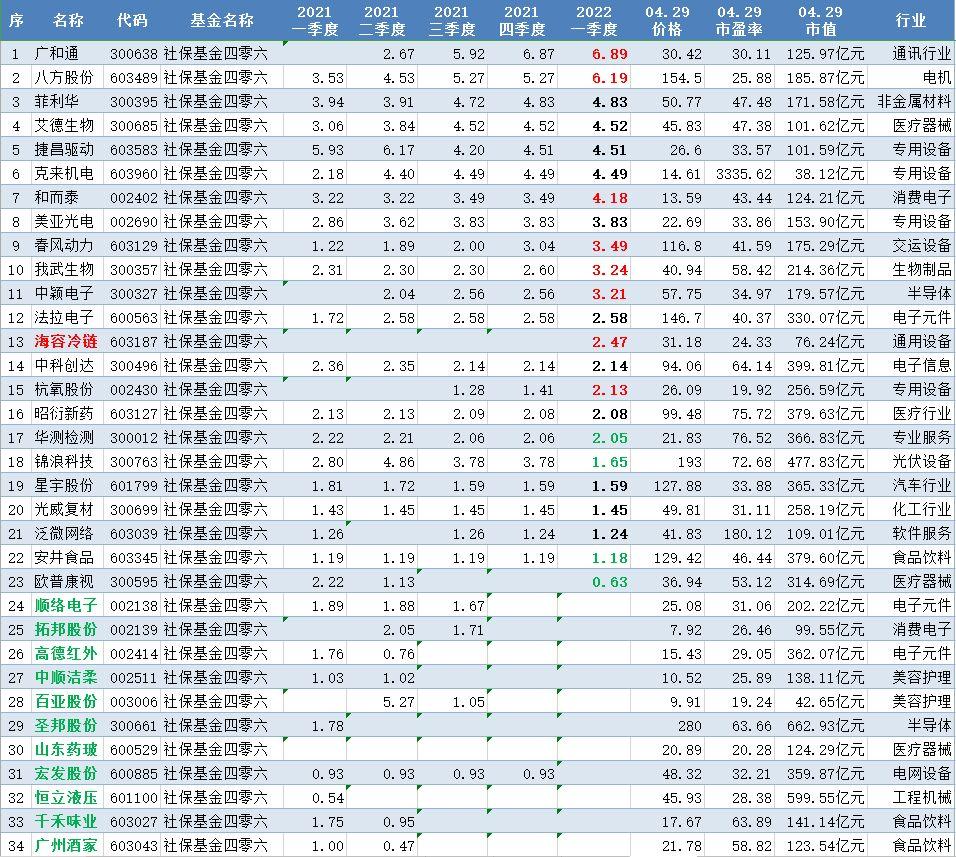The height and width of the screenshot is (857, 956).
Task: Select the industry cell 工程机械
Action: [x=922, y=798]
